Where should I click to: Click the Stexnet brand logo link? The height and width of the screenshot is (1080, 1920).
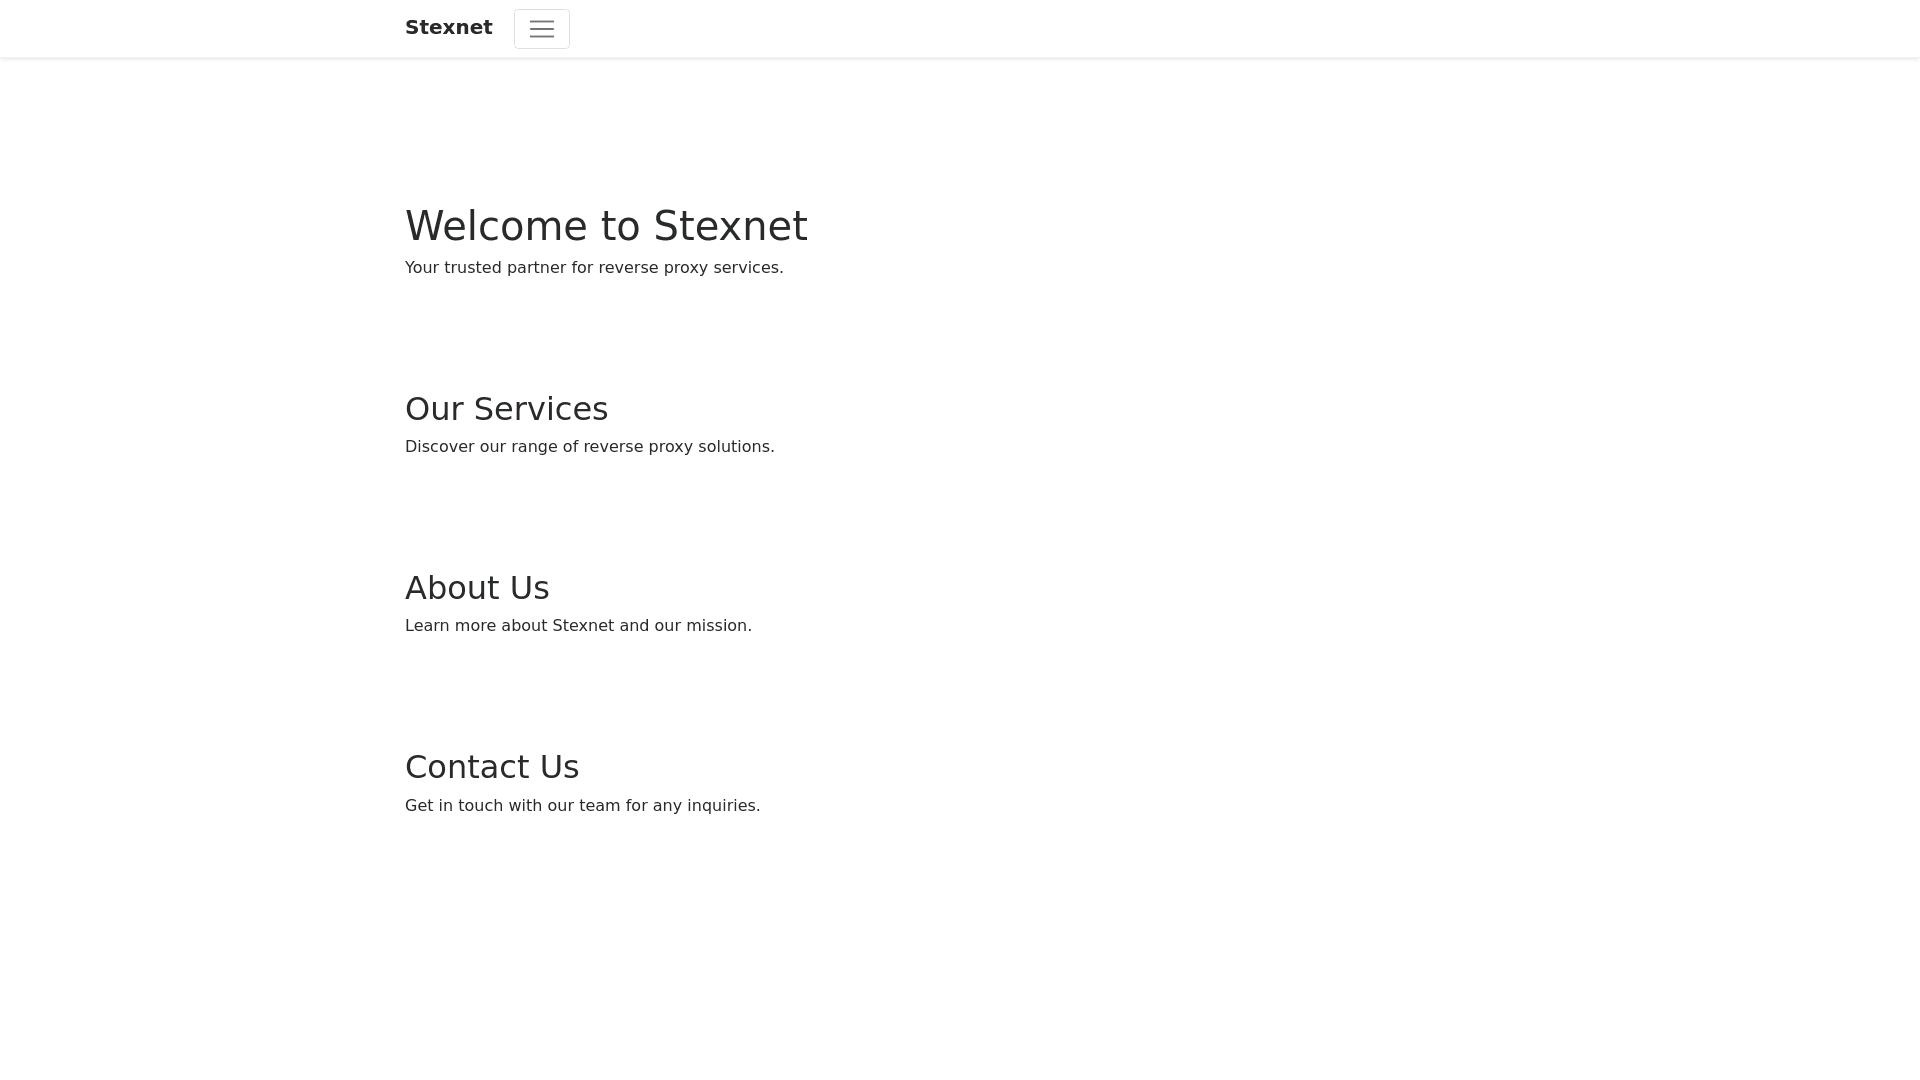click(448, 28)
